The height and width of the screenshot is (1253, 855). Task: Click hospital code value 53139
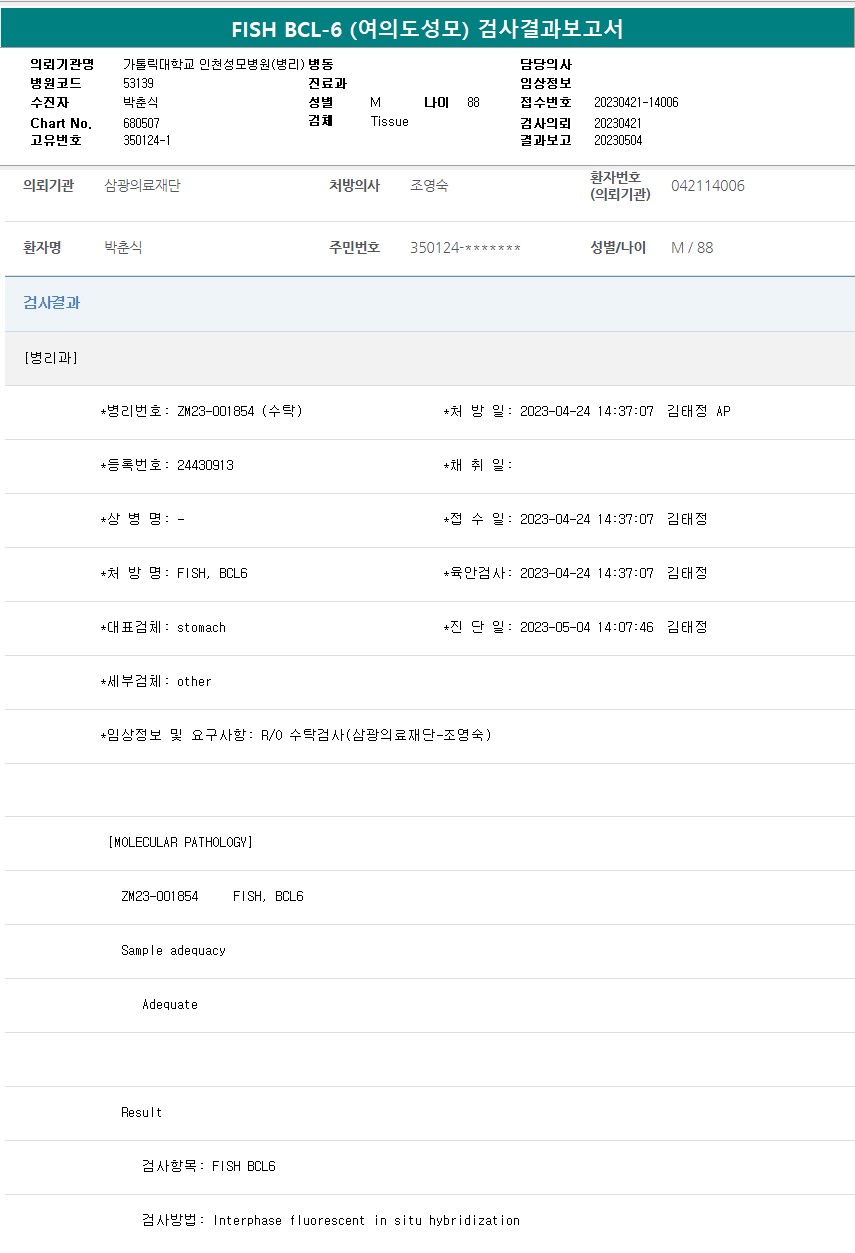click(138, 83)
